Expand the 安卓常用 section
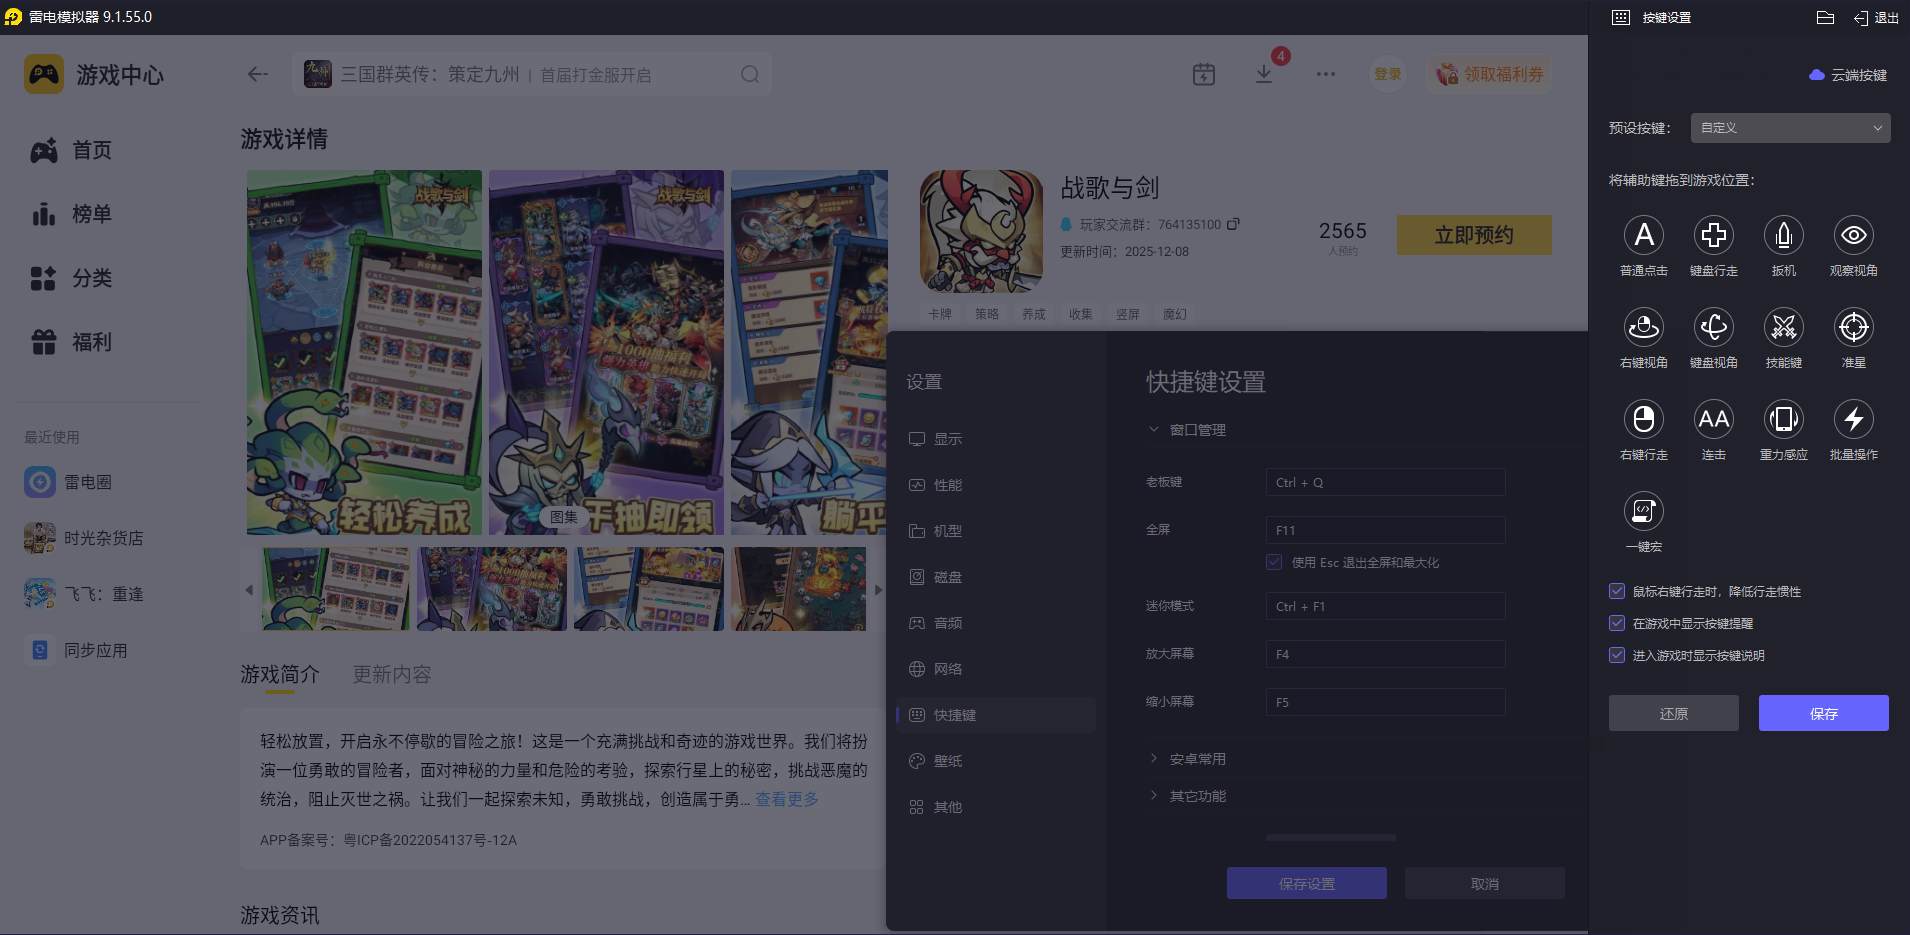 tap(1188, 759)
